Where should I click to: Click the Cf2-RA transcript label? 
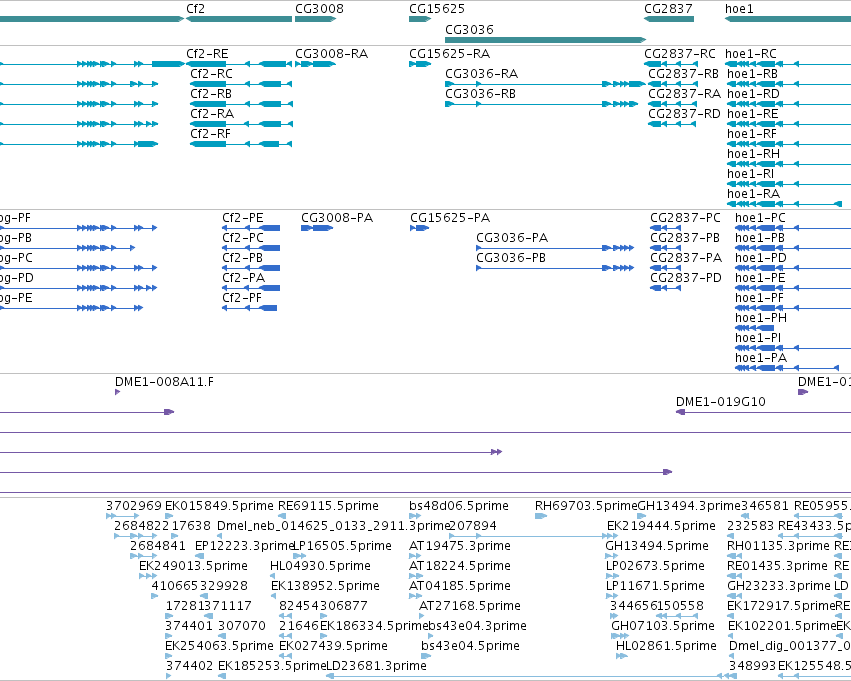[212, 114]
